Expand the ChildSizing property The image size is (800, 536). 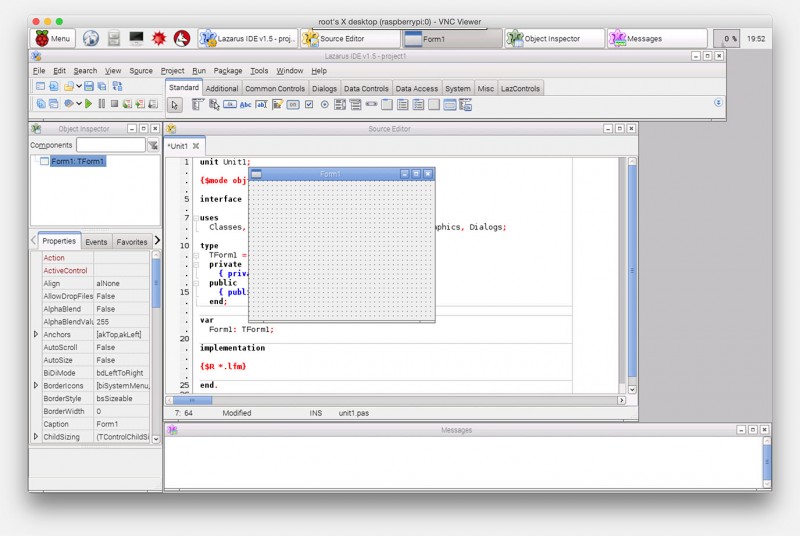[37, 437]
